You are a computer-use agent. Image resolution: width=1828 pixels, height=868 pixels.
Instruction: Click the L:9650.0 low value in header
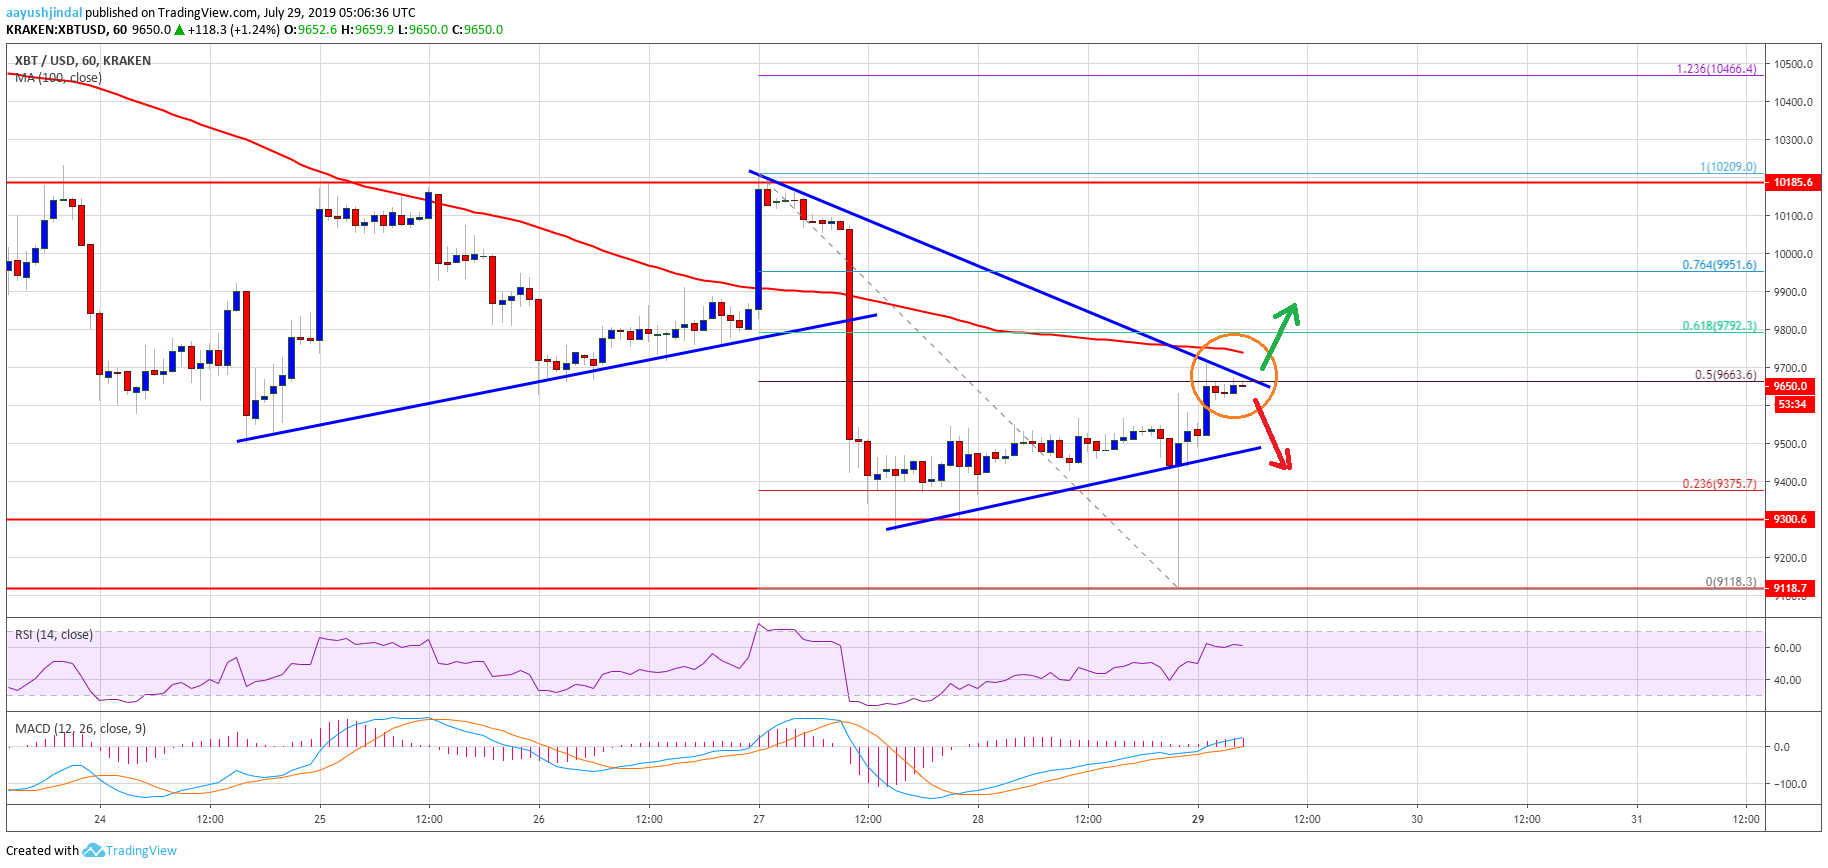click(423, 30)
